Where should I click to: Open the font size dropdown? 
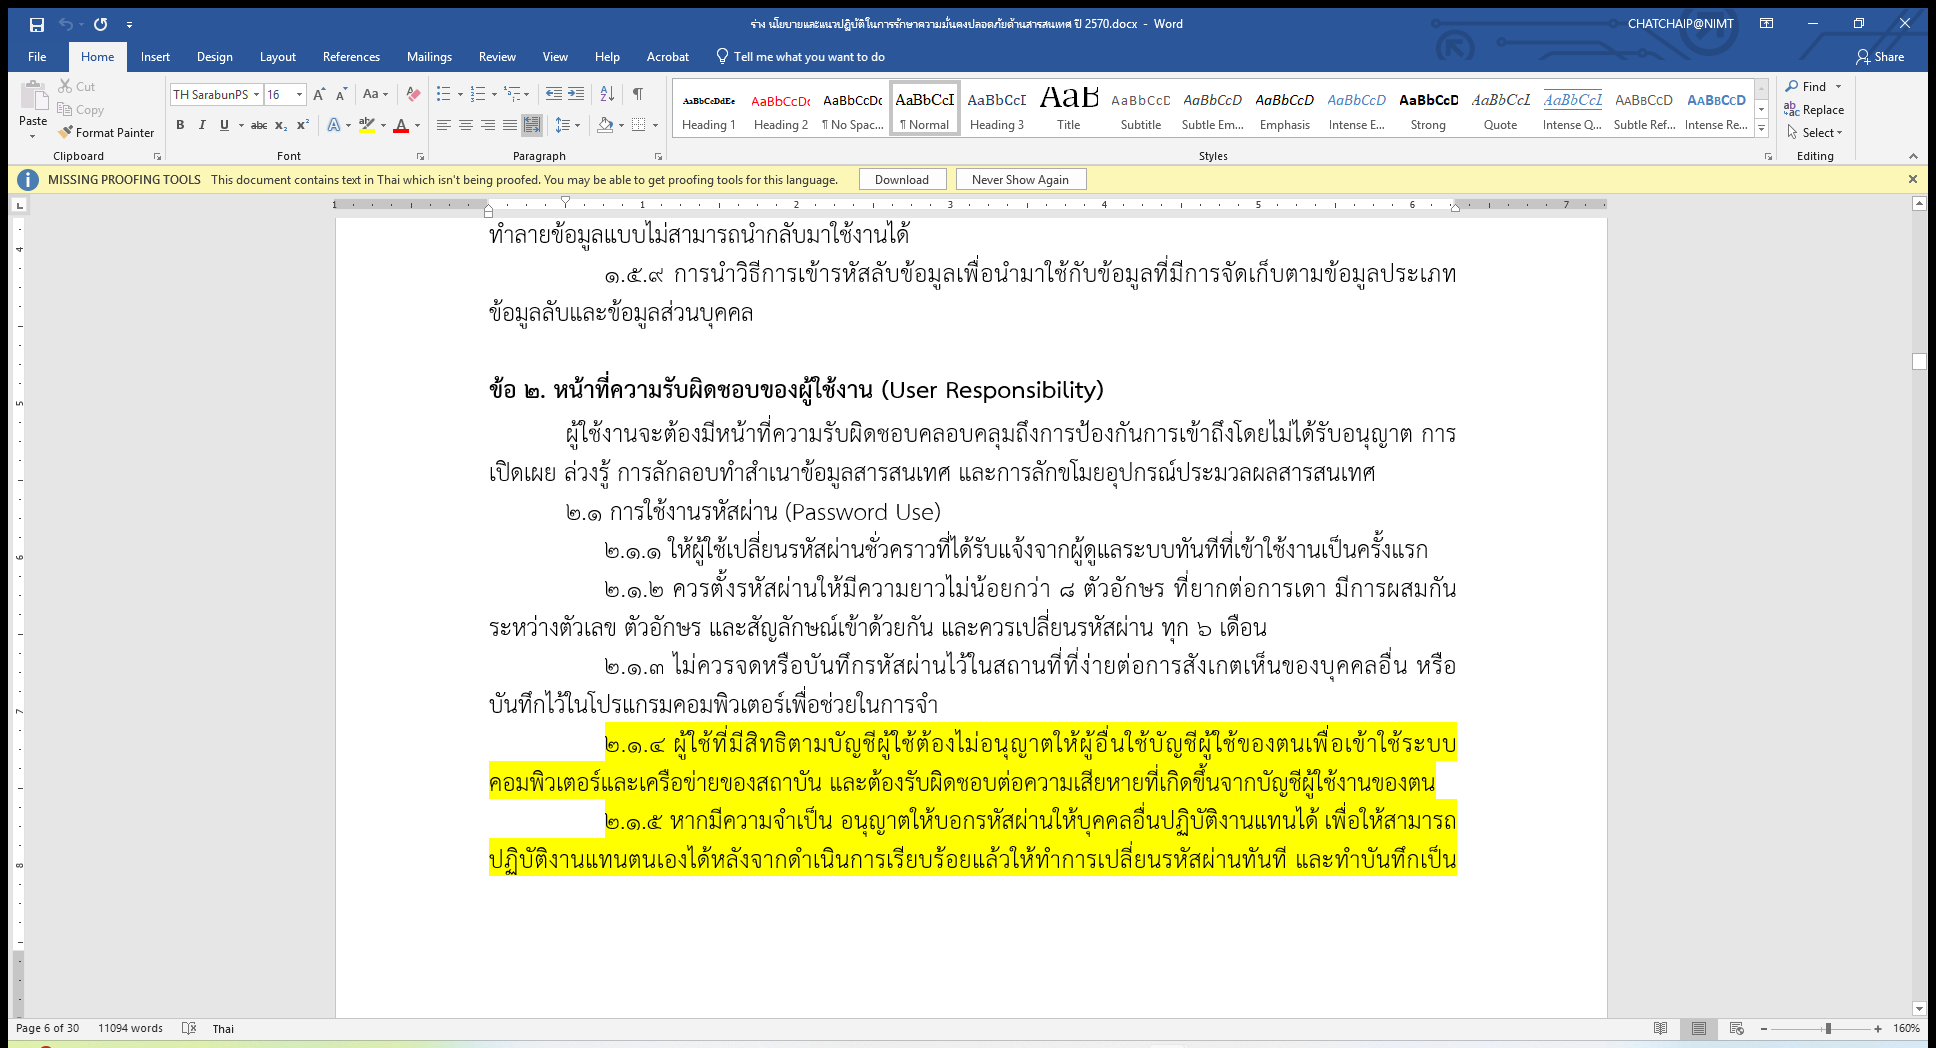pyautogui.click(x=299, y=95)
